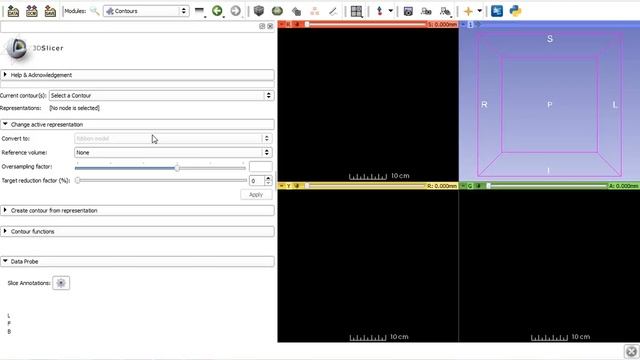The width and height of the screenshot is (640, 360).
Task: Open the Subject hierarchy module icon
Action: click(x=315, y=11)
